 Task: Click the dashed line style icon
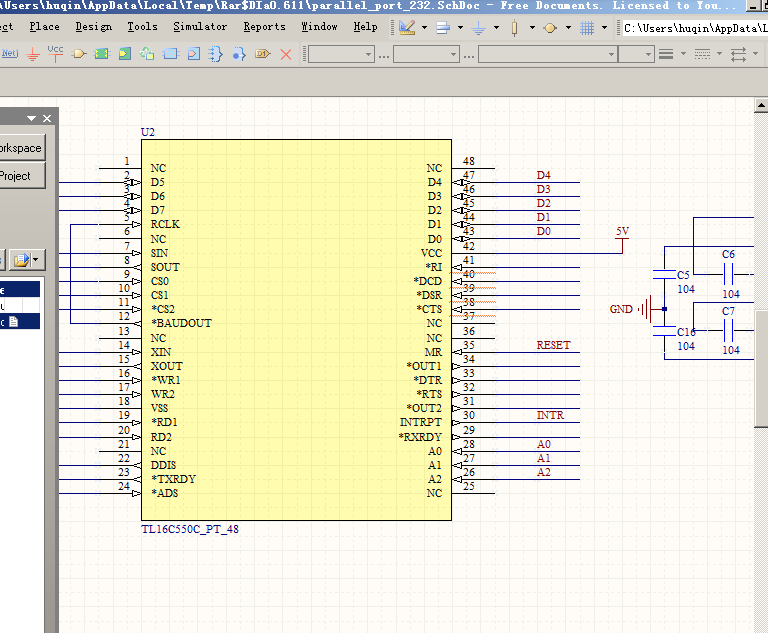702,54
